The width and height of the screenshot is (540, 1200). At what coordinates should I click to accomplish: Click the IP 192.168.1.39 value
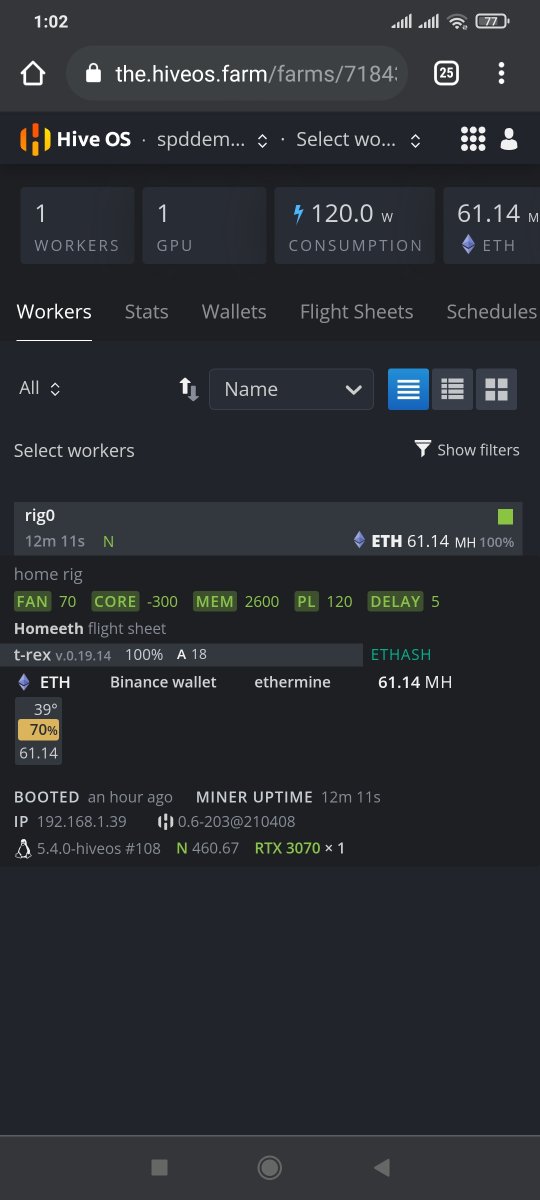coord(82,822)
